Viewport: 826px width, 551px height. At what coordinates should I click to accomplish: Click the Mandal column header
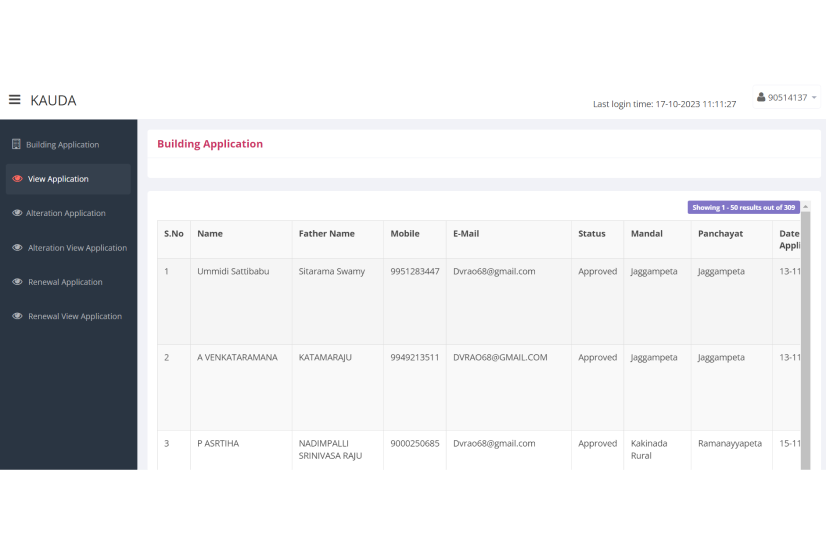pyautogui.click(x=646, y=234)
